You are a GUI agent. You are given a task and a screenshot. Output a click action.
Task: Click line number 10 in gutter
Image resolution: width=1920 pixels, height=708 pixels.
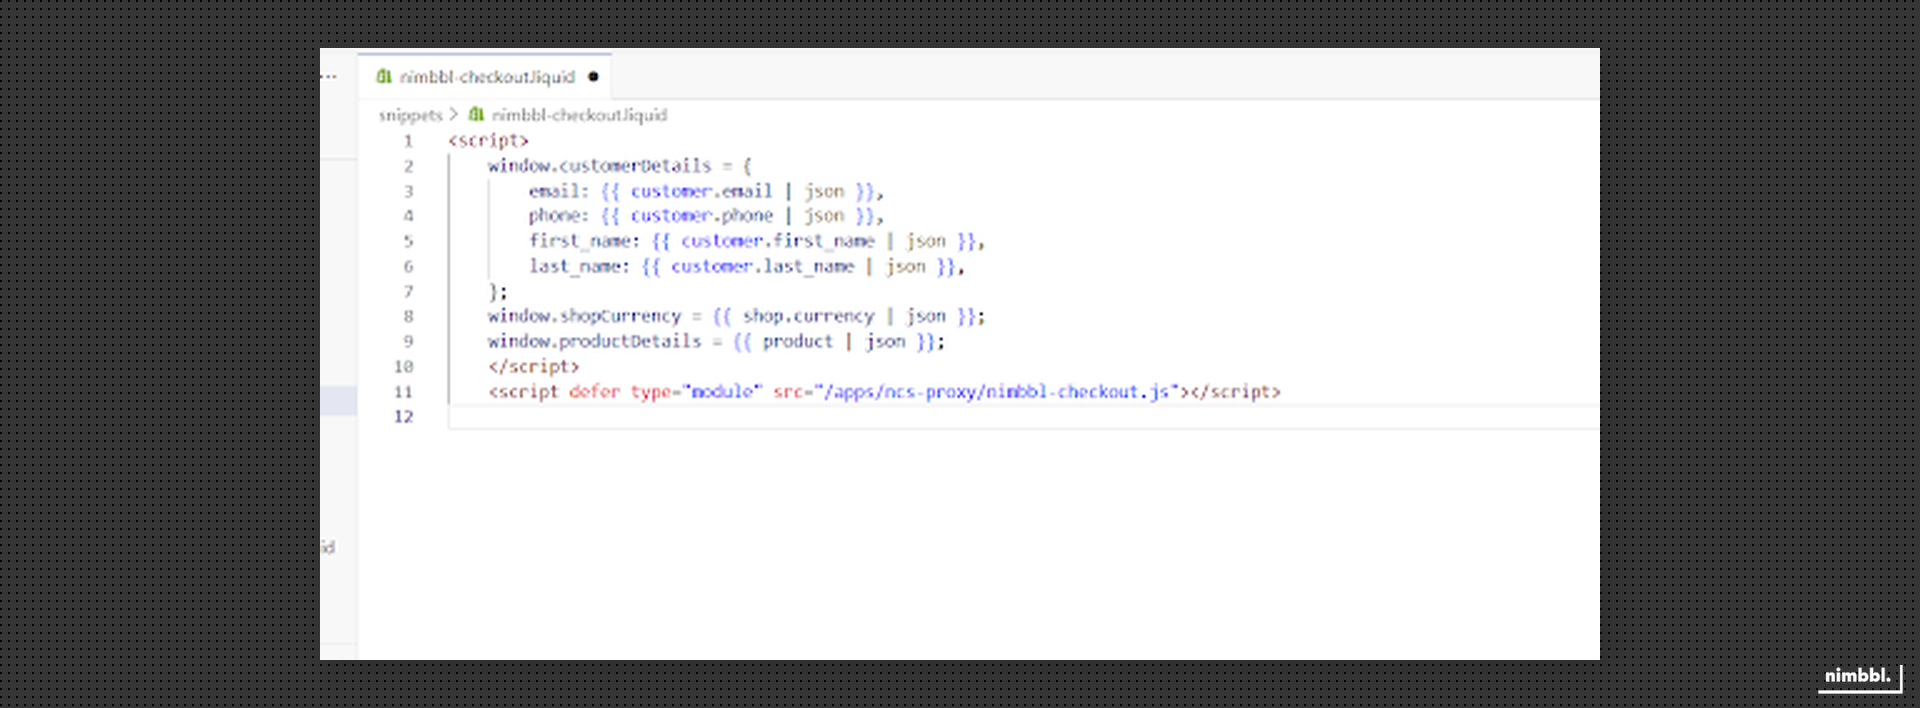pyautogui.click(x=403, y=367)
